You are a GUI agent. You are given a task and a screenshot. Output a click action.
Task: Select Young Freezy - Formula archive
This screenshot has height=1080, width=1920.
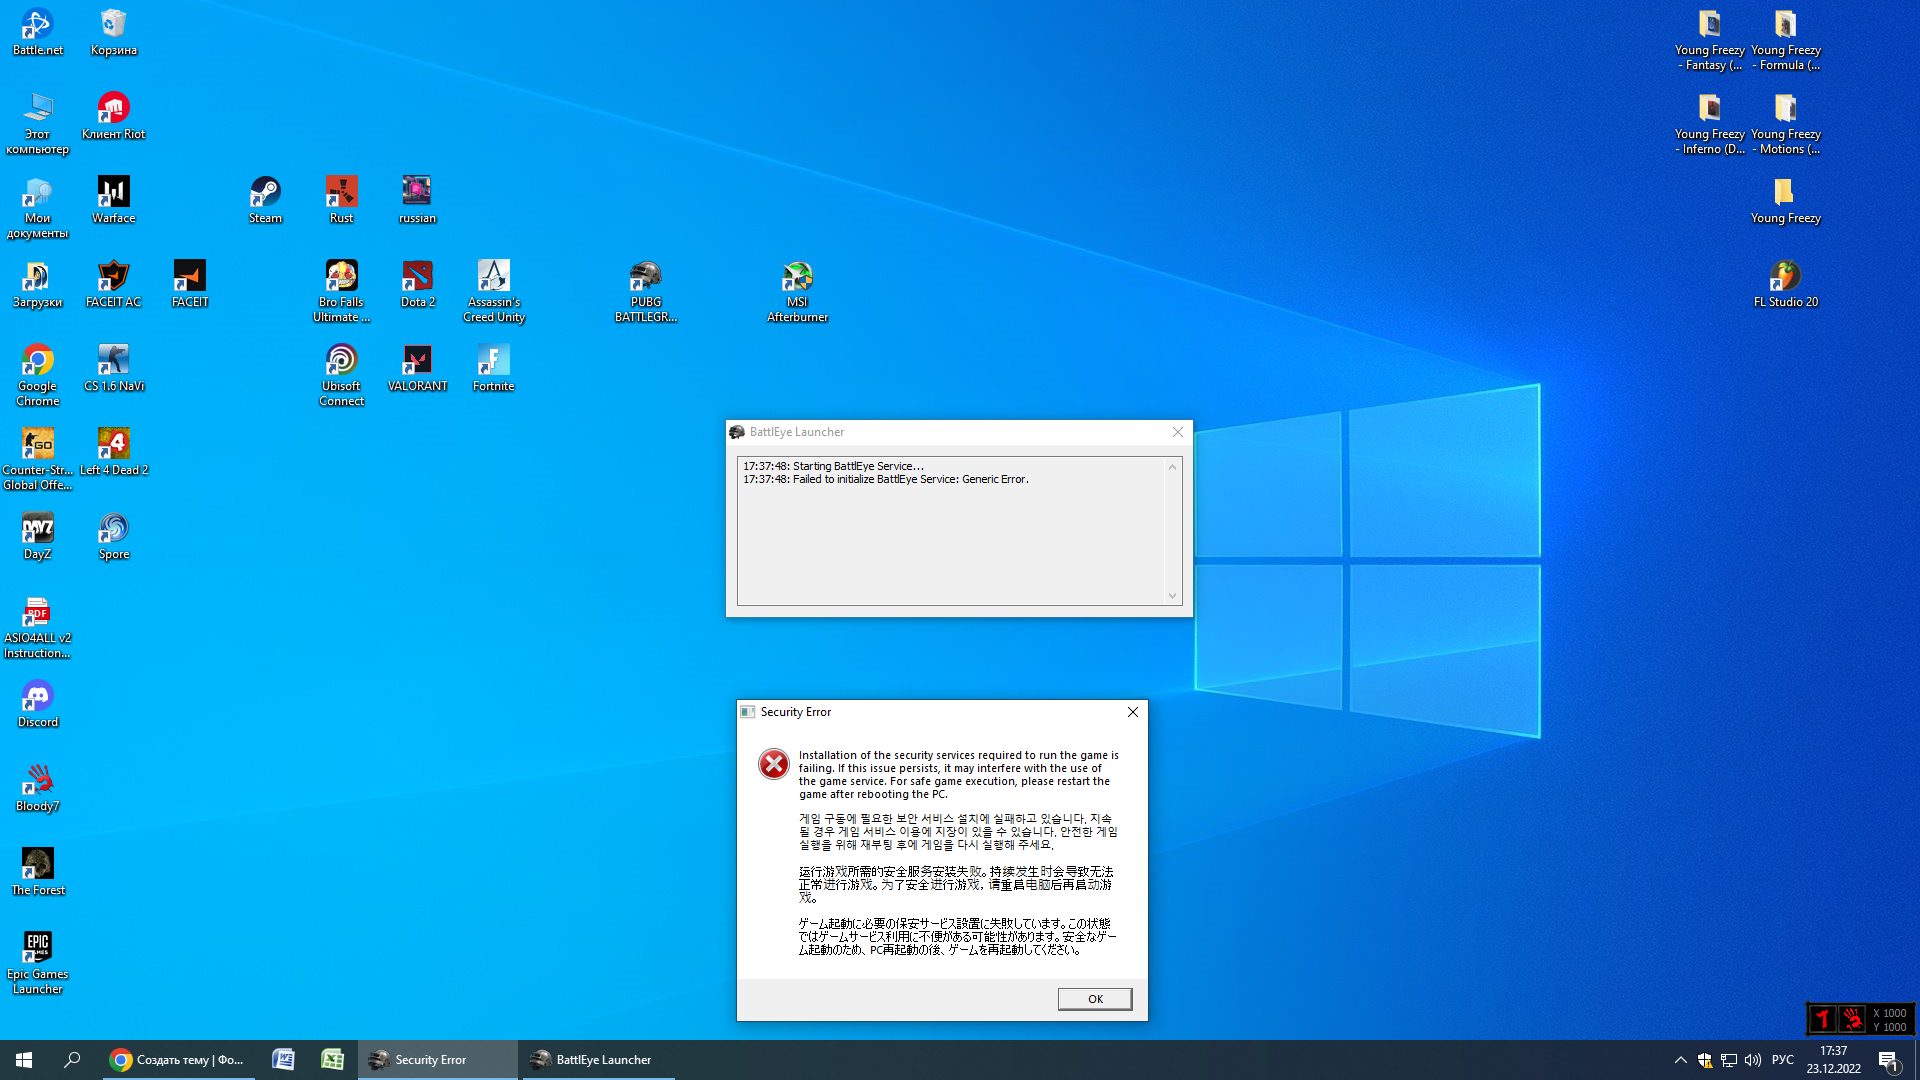click(1786, 39)
